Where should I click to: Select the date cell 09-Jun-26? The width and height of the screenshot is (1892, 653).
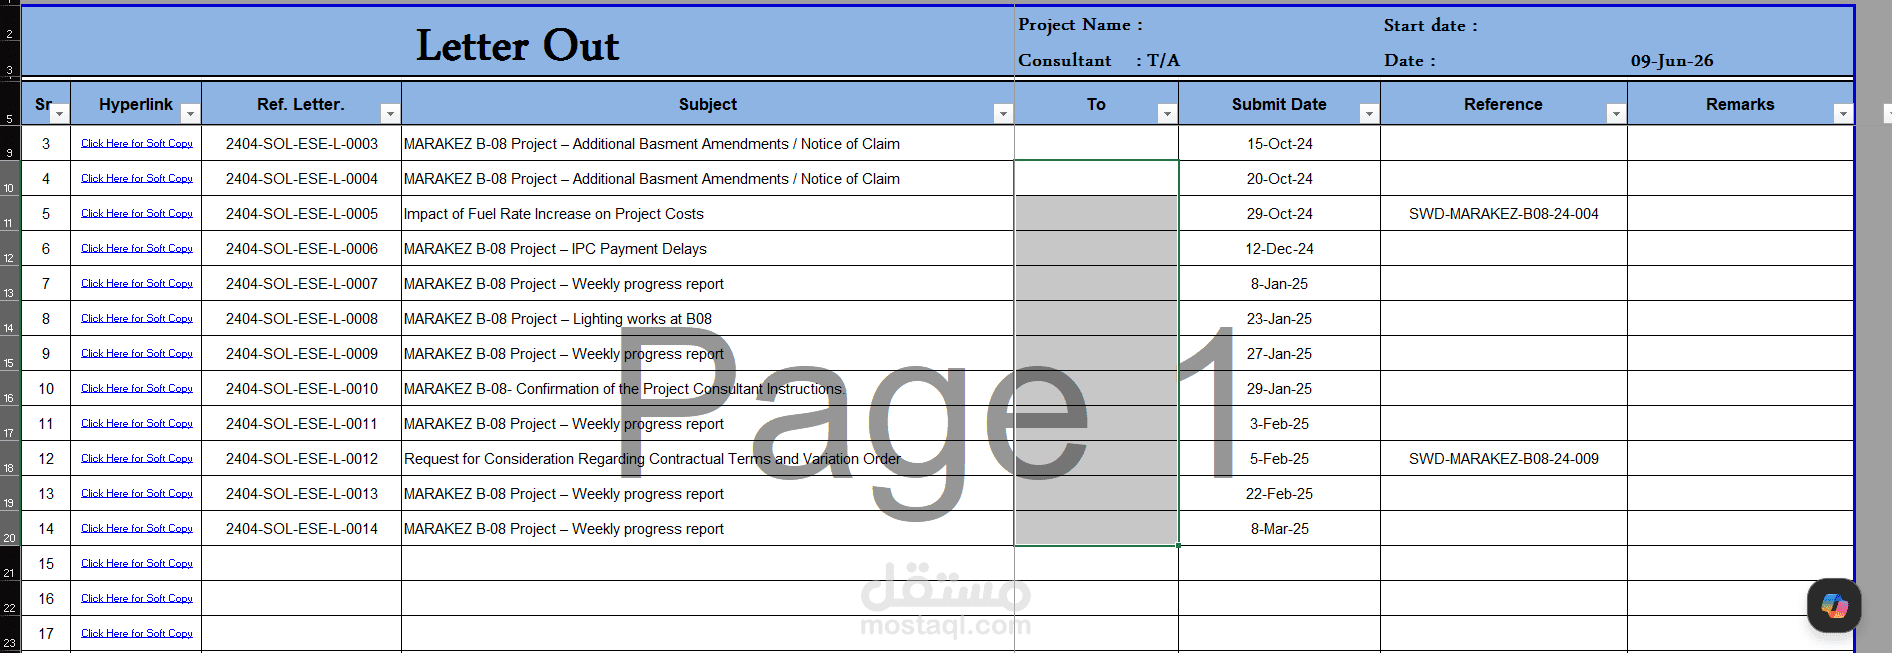point(1672,61)
